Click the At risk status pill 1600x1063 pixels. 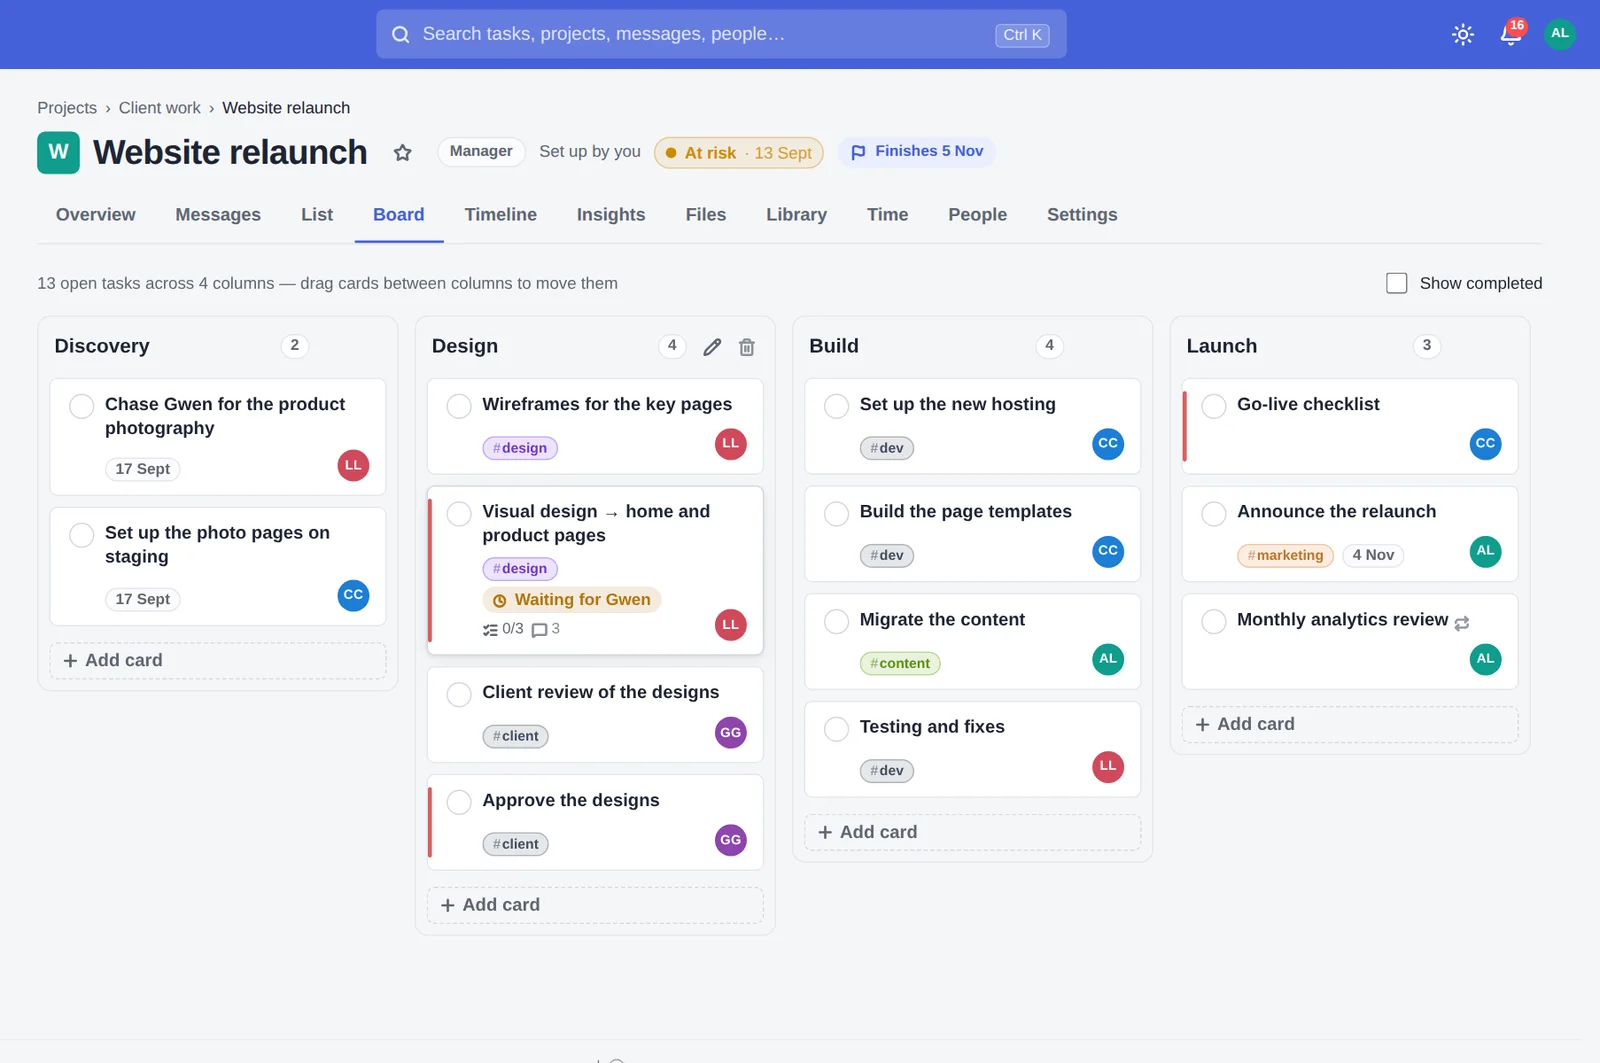(738, 153)
